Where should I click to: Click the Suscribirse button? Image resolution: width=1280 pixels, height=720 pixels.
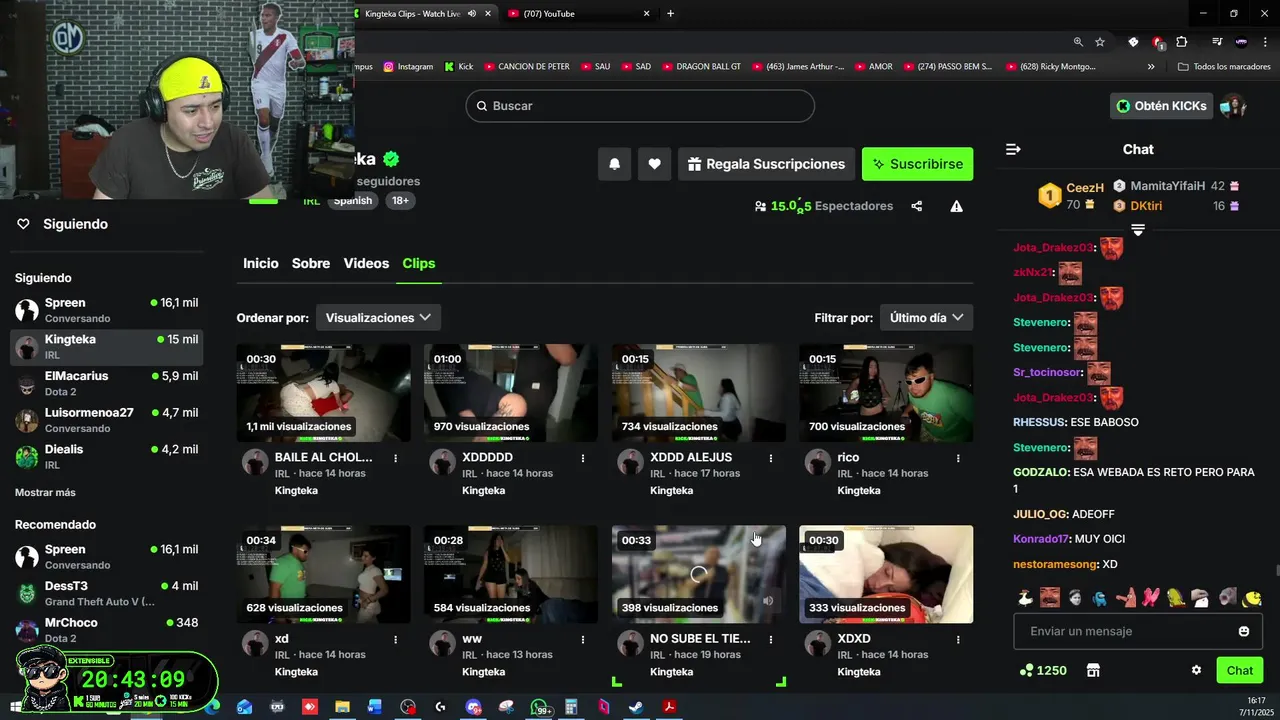coord(918,164)
